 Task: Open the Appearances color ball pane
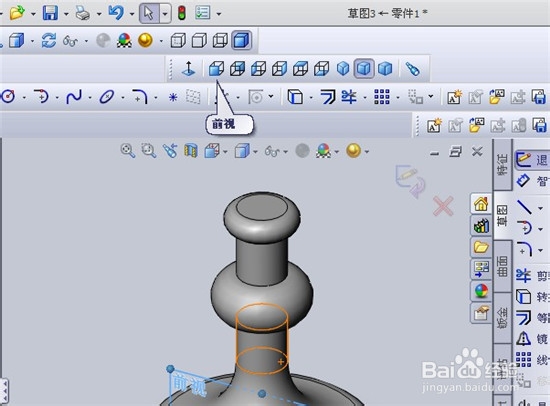point(481,291)
